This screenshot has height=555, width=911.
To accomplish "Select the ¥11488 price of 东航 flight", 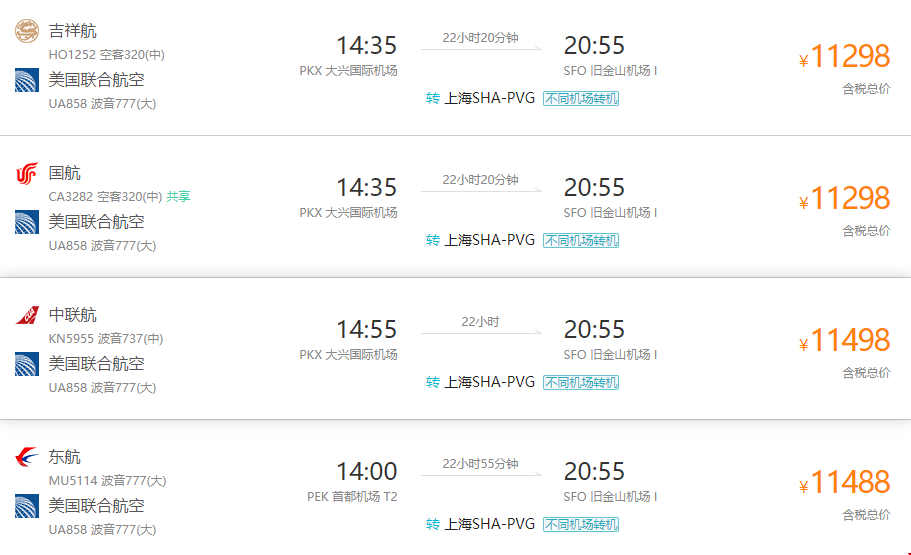I will (x=844, y=482).
